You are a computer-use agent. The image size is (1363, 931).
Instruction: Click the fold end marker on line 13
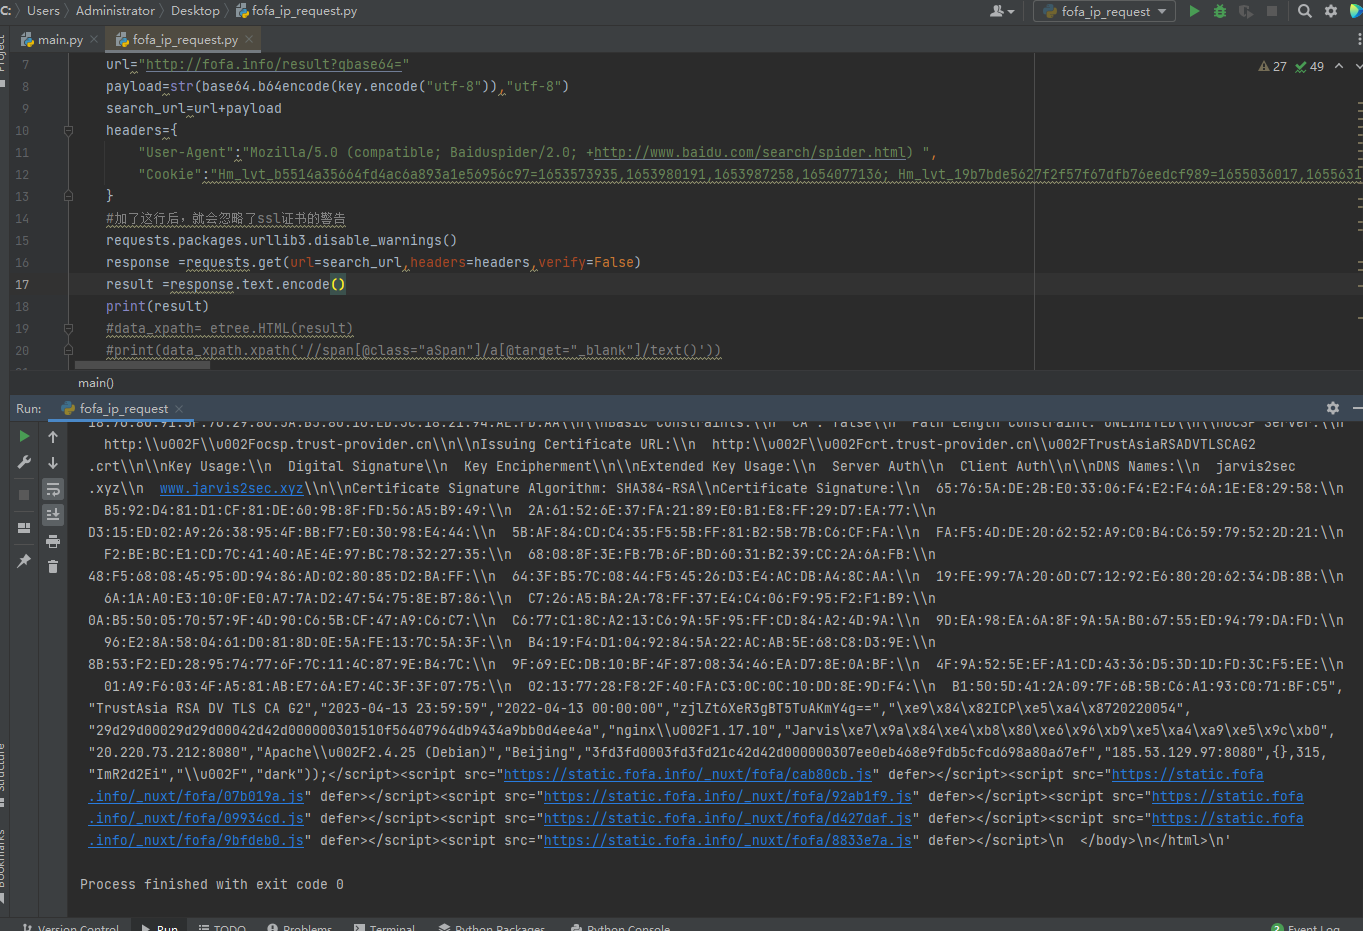tap(68, 196)
